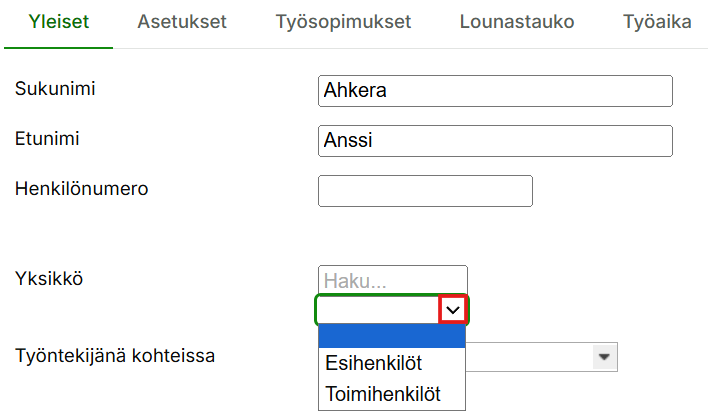
Task: Click the empty Henkilönumero input field
Action: click(x=425, y=191)
